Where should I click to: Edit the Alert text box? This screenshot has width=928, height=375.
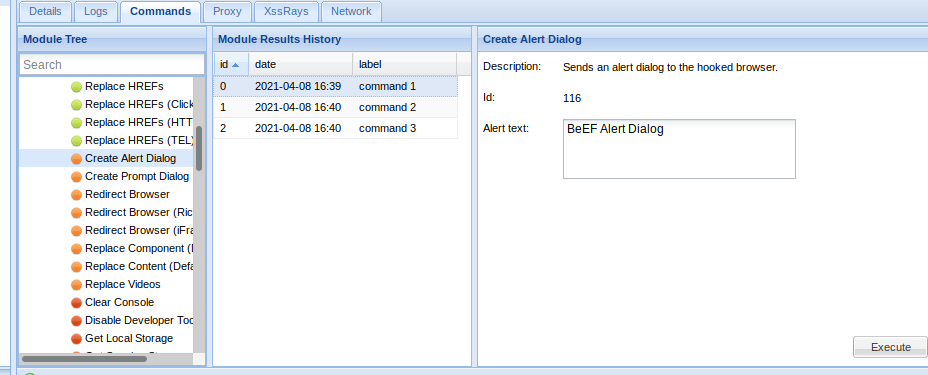679,149
